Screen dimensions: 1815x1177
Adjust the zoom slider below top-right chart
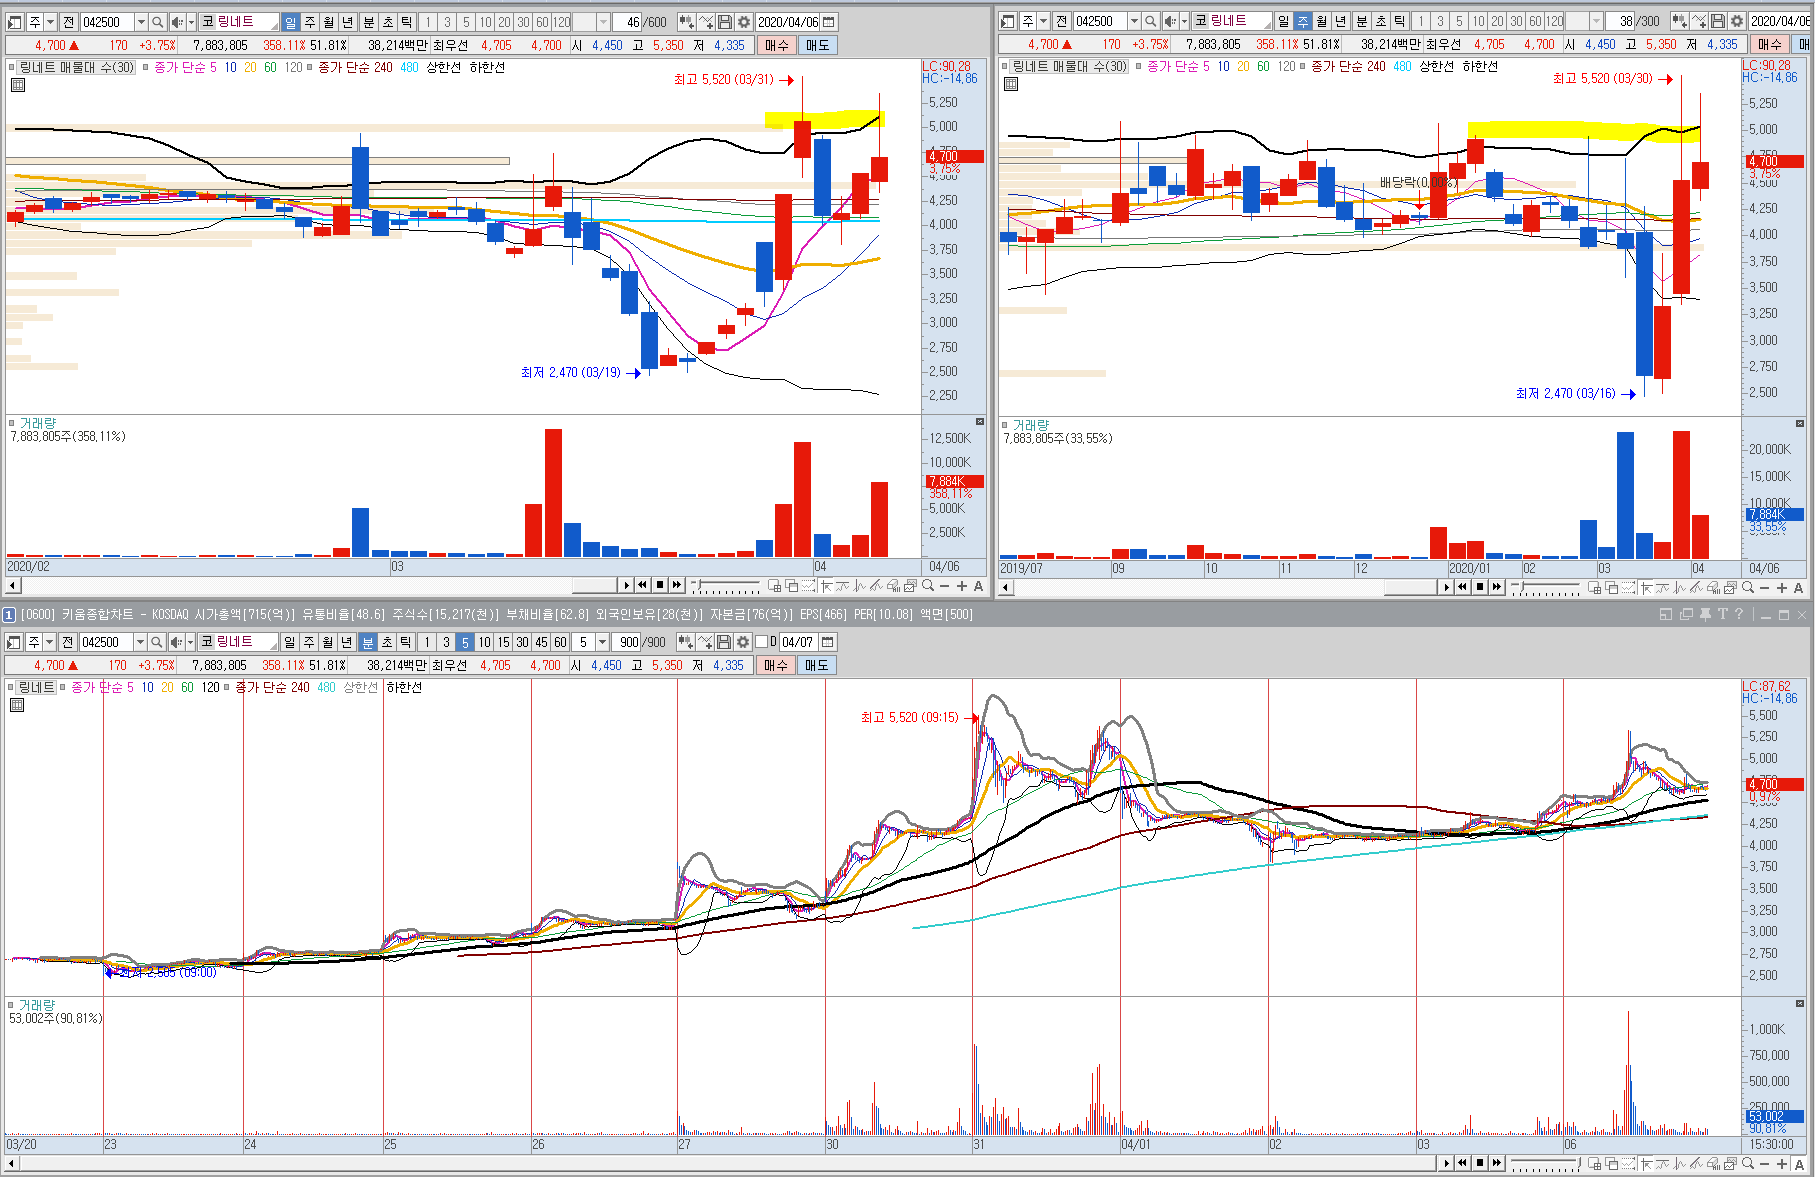1545,588
